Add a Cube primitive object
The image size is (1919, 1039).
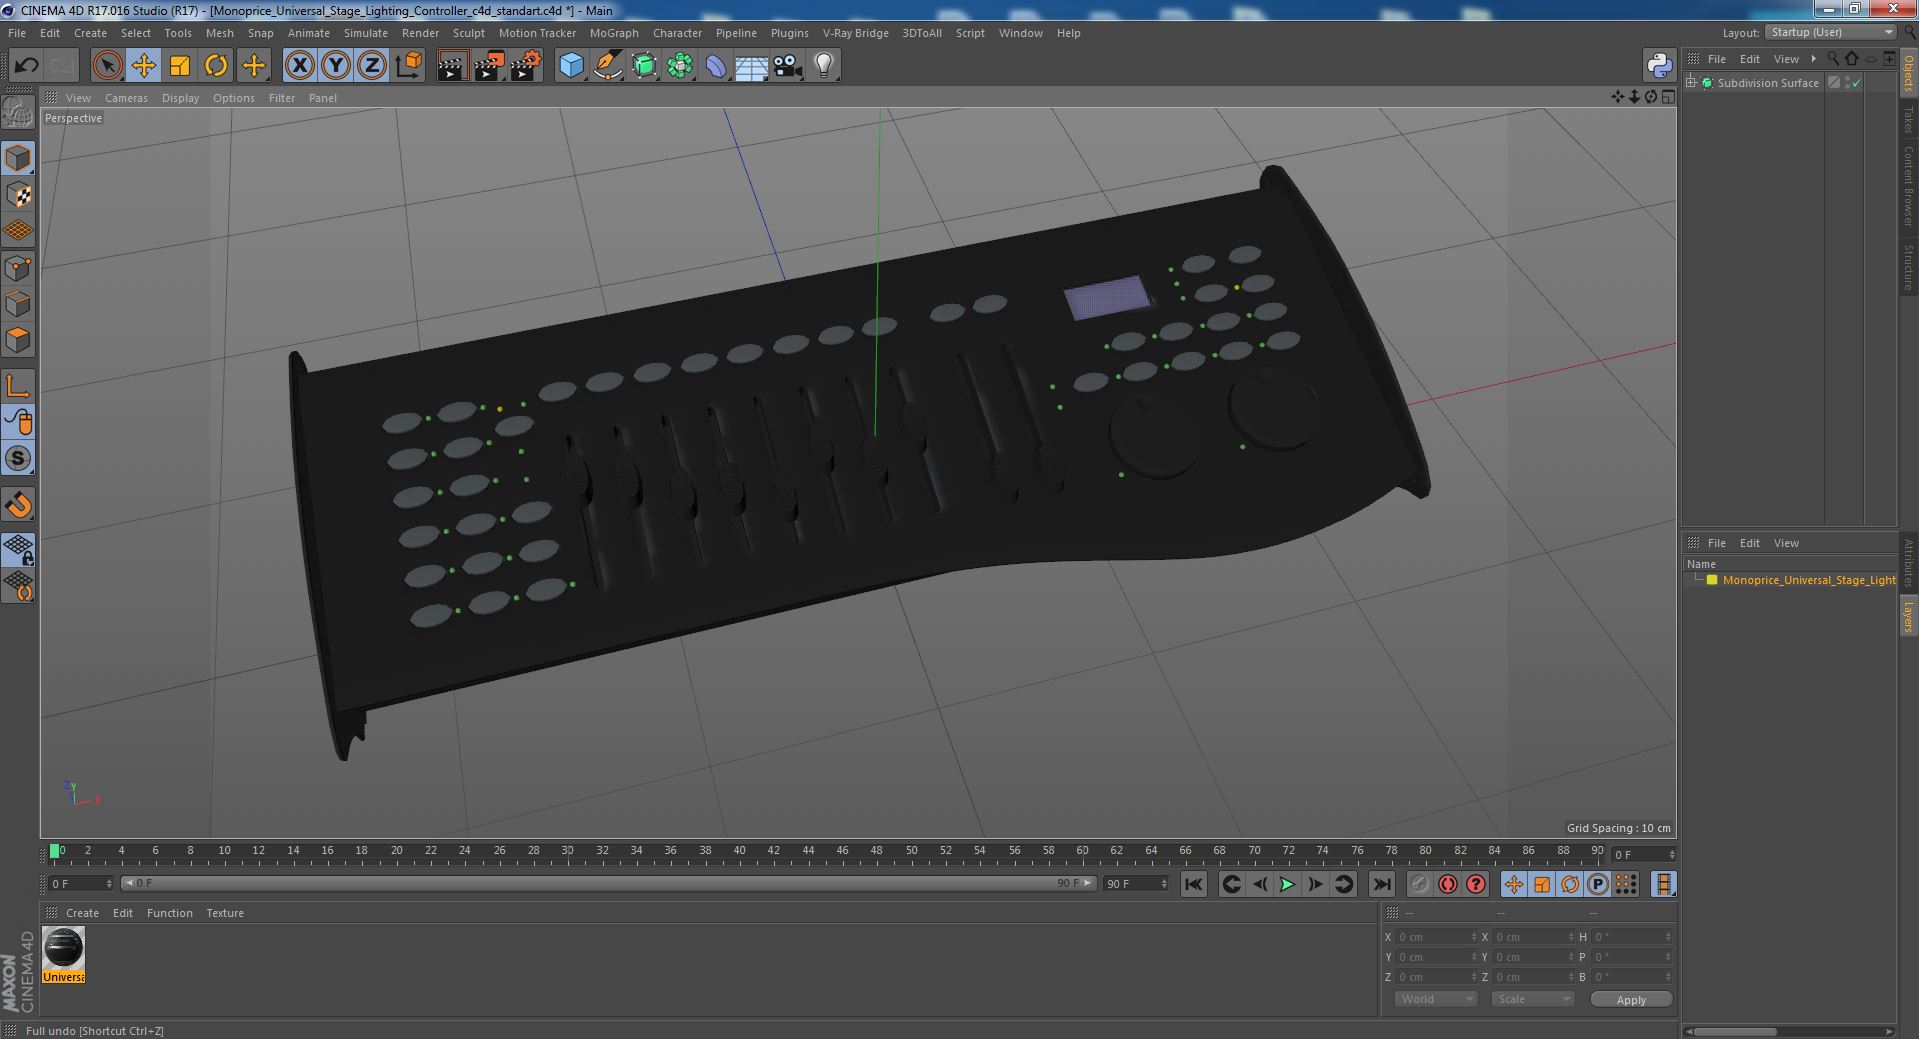pyautogui.click(x=571, y=66)
